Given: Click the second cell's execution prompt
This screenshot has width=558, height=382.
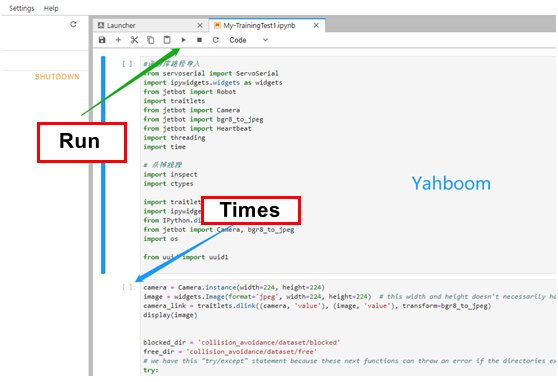Looking at the screenshot, I should [x=129, y=287].
